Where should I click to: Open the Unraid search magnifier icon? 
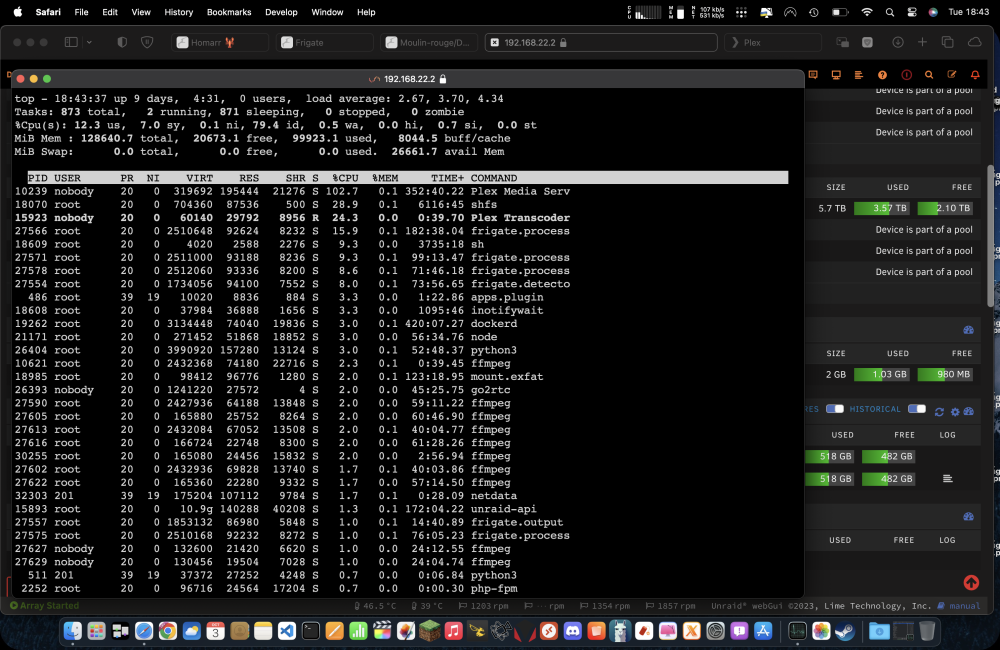point(929,75)
